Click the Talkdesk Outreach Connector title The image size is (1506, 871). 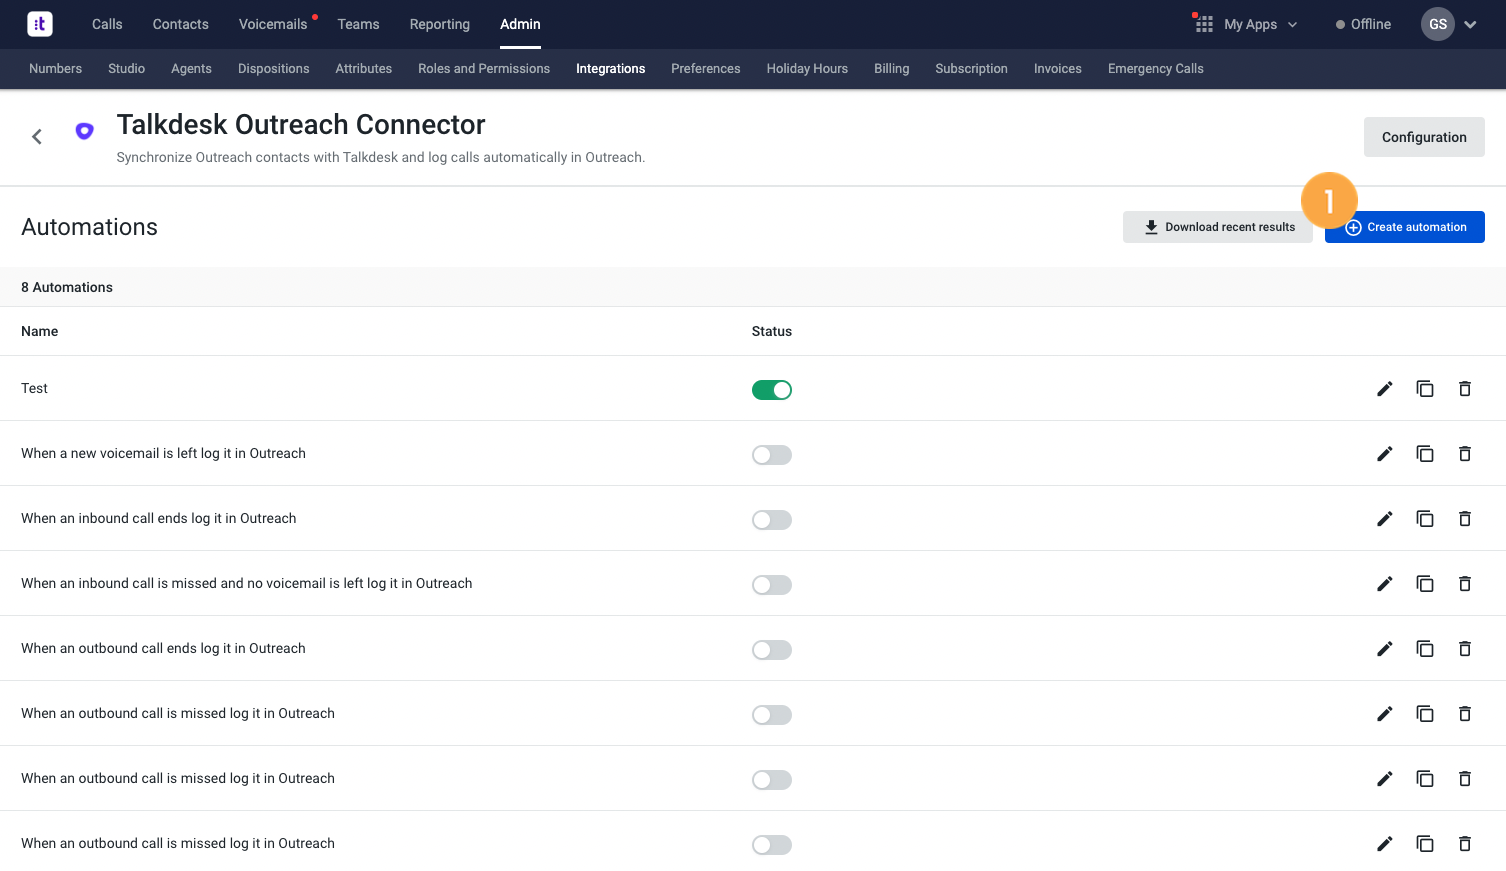pyautogui.click(x=301, y=124)
